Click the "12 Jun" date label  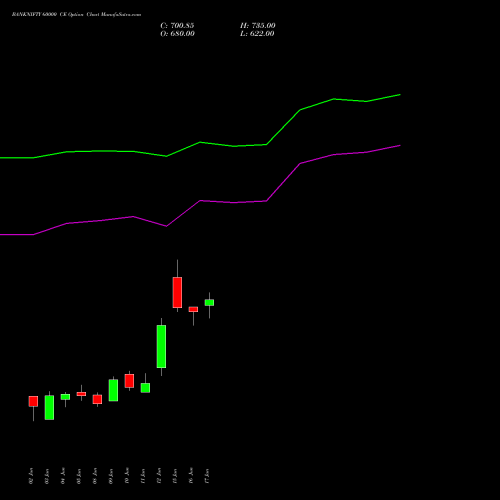159,476
